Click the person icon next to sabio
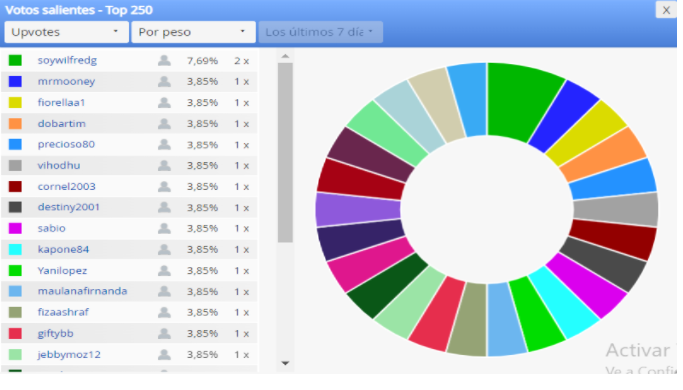The width and height of the screenshot is (683, 390). [164, 228]
